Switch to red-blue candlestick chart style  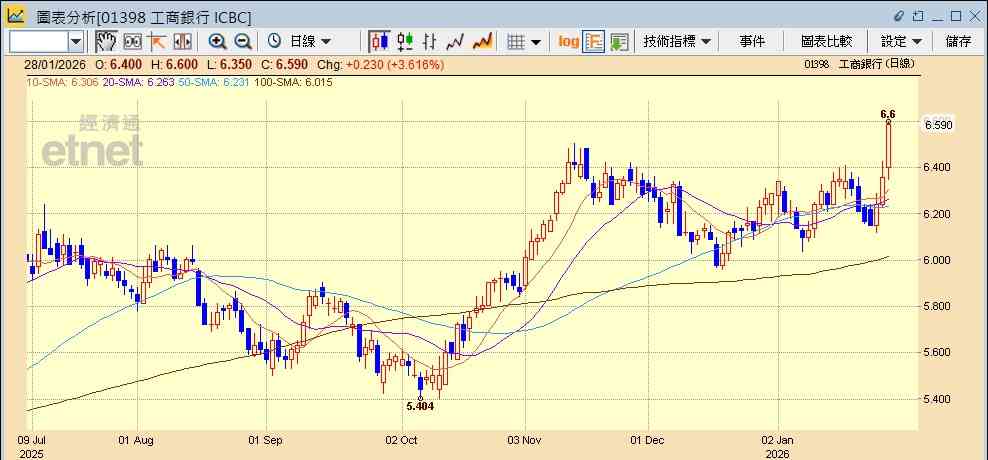[x=379, y=42]
